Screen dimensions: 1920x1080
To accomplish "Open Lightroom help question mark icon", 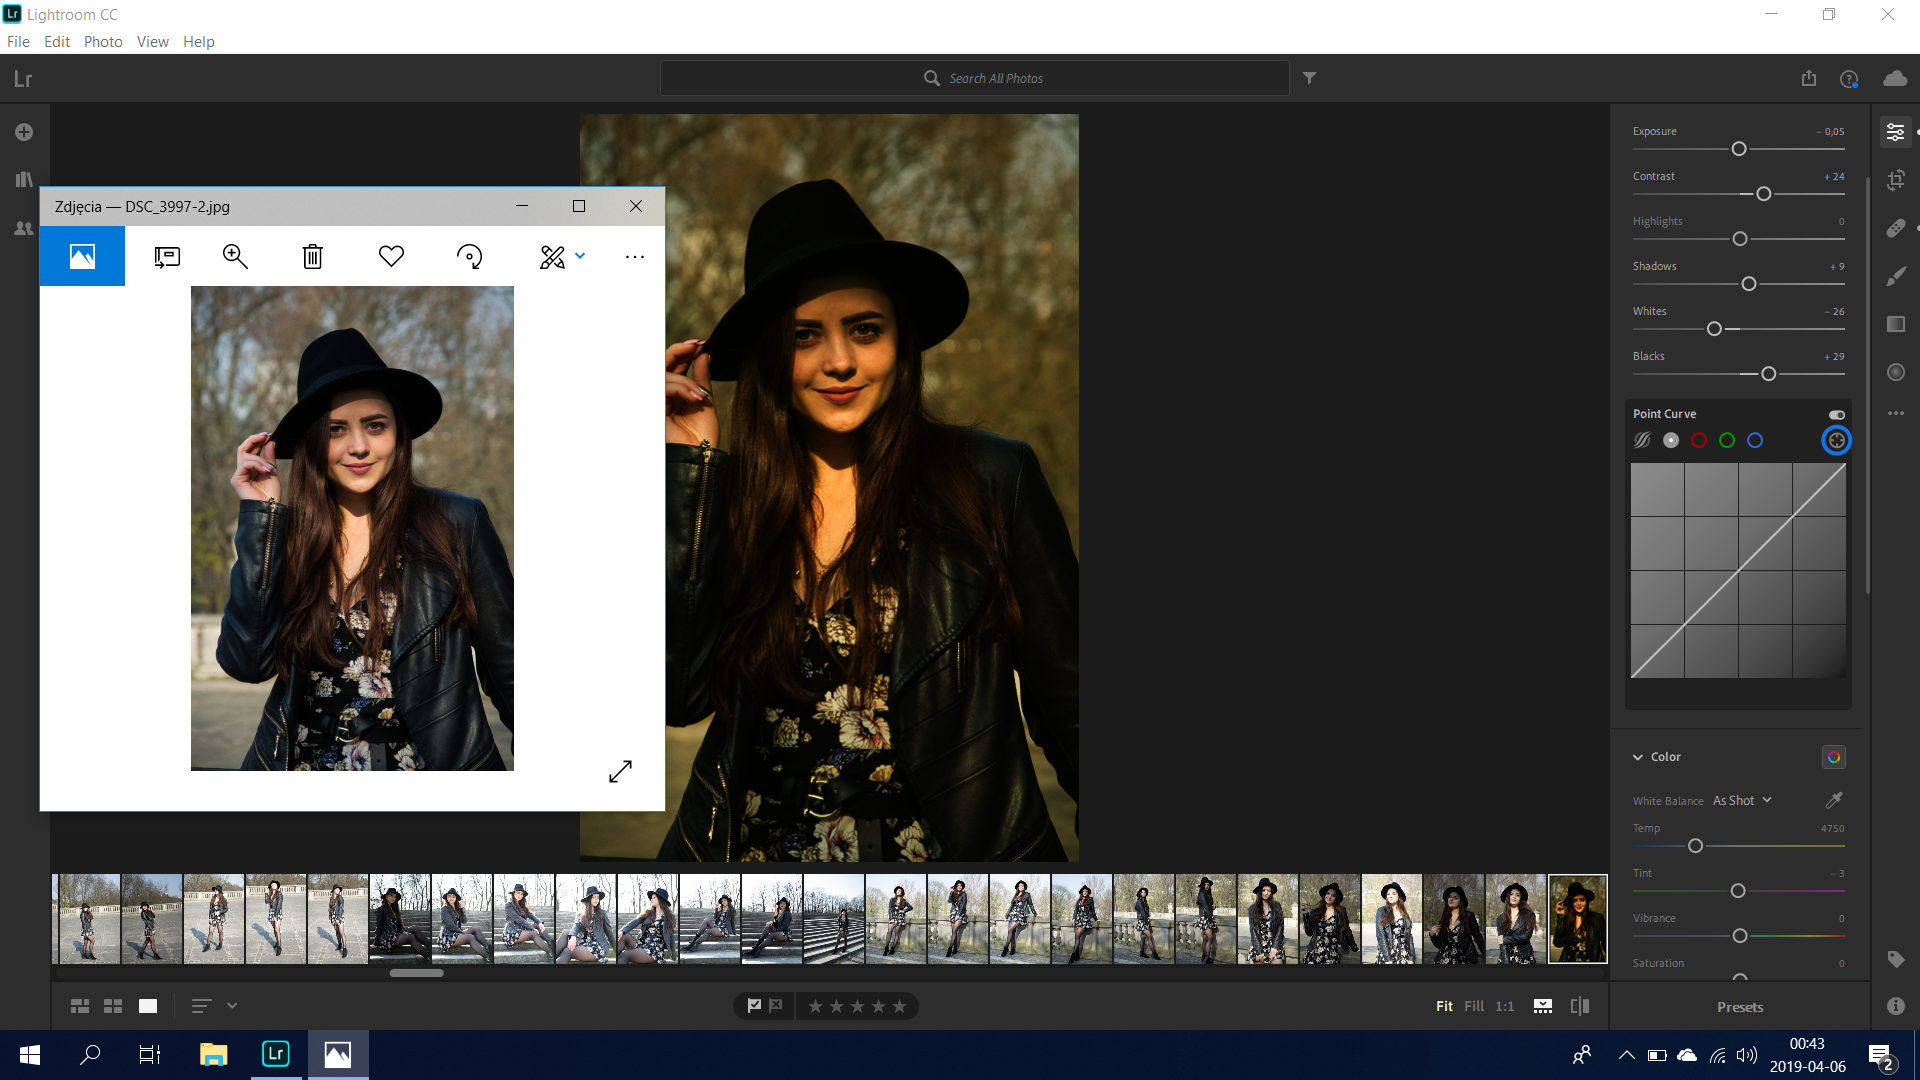I will [1849, 79].
